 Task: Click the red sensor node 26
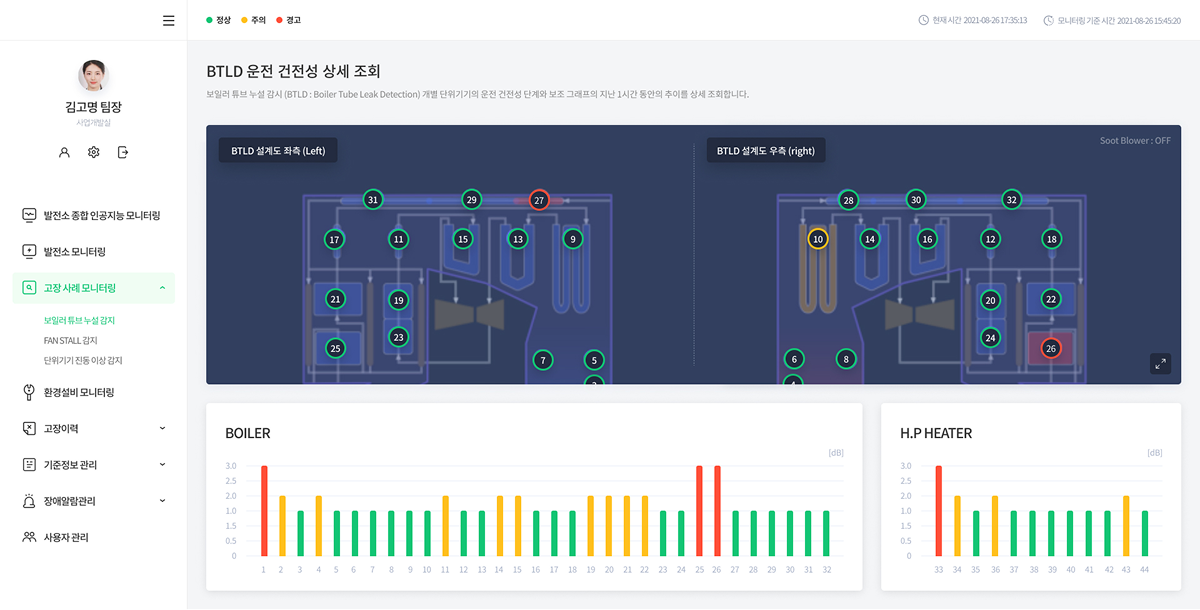coord(1050,349)
